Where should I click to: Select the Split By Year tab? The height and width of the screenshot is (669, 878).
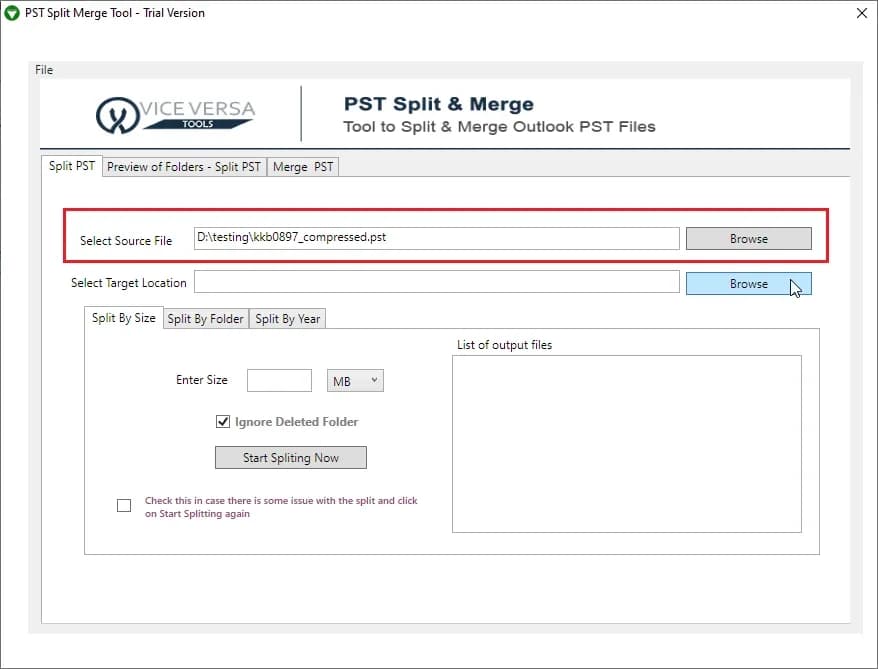[x=287, y=319]
